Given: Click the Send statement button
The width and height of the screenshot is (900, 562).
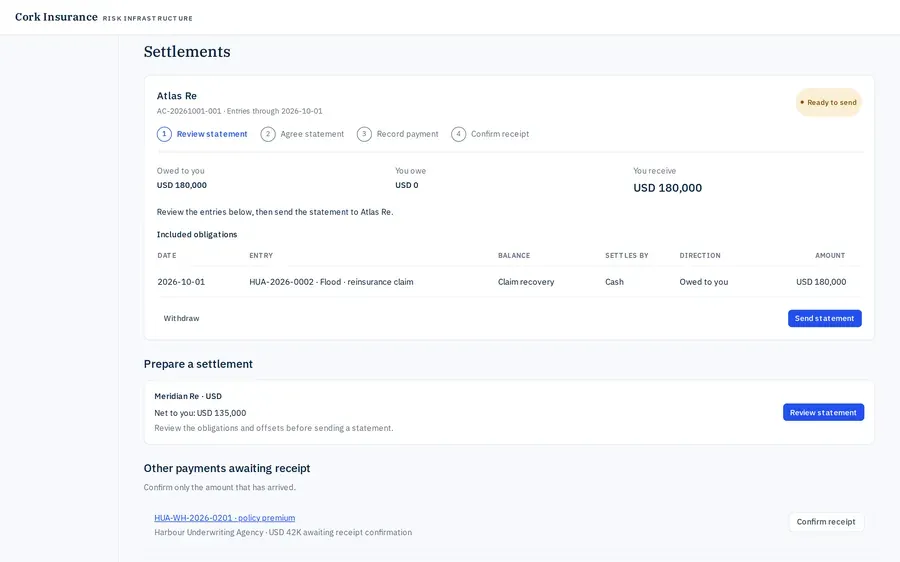Looking at the screenshot, I should (824, 318).
